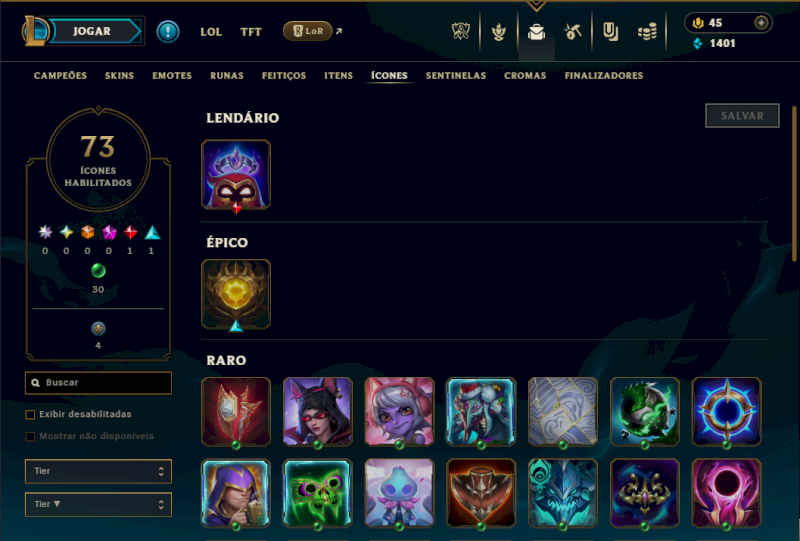Click the blue exclamation alert icon
The height and width of the screenshot is (541, 800).
click(x=168, y=32)
